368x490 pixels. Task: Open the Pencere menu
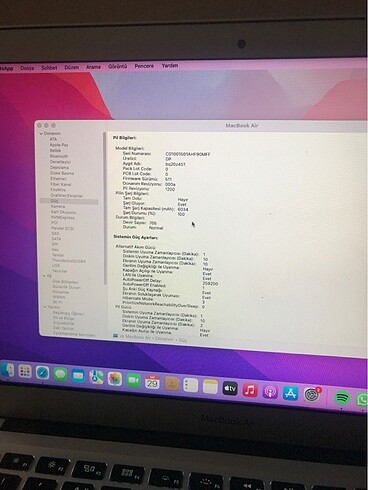144,66
